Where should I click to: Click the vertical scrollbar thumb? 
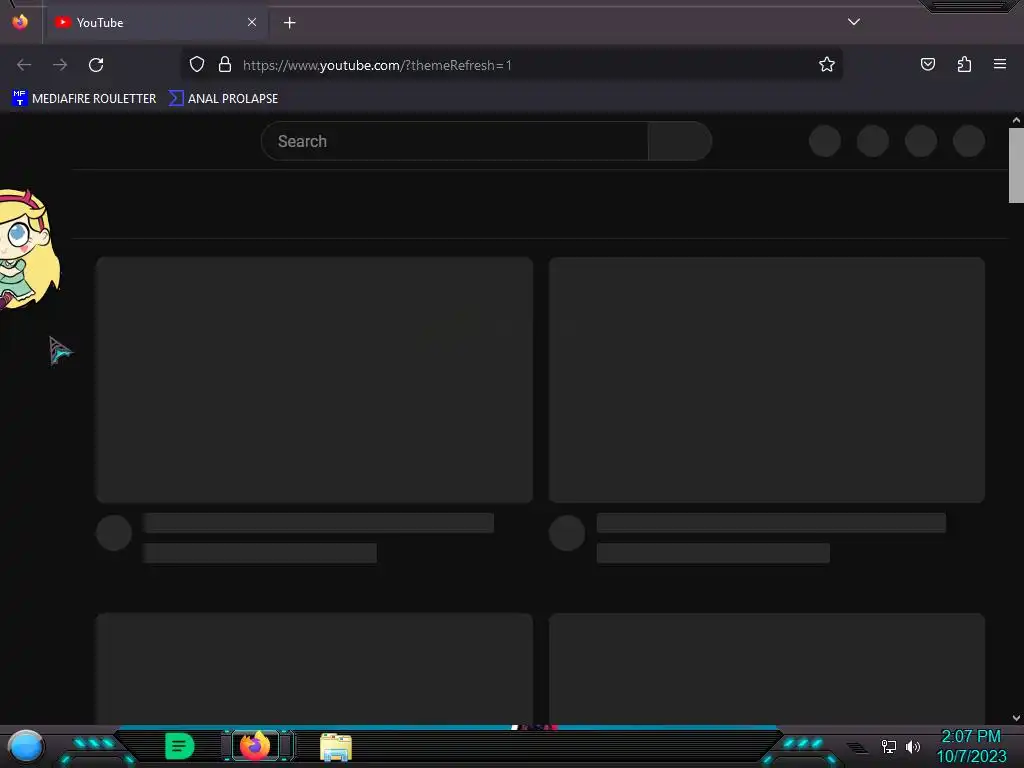[x=1016, y=166]
